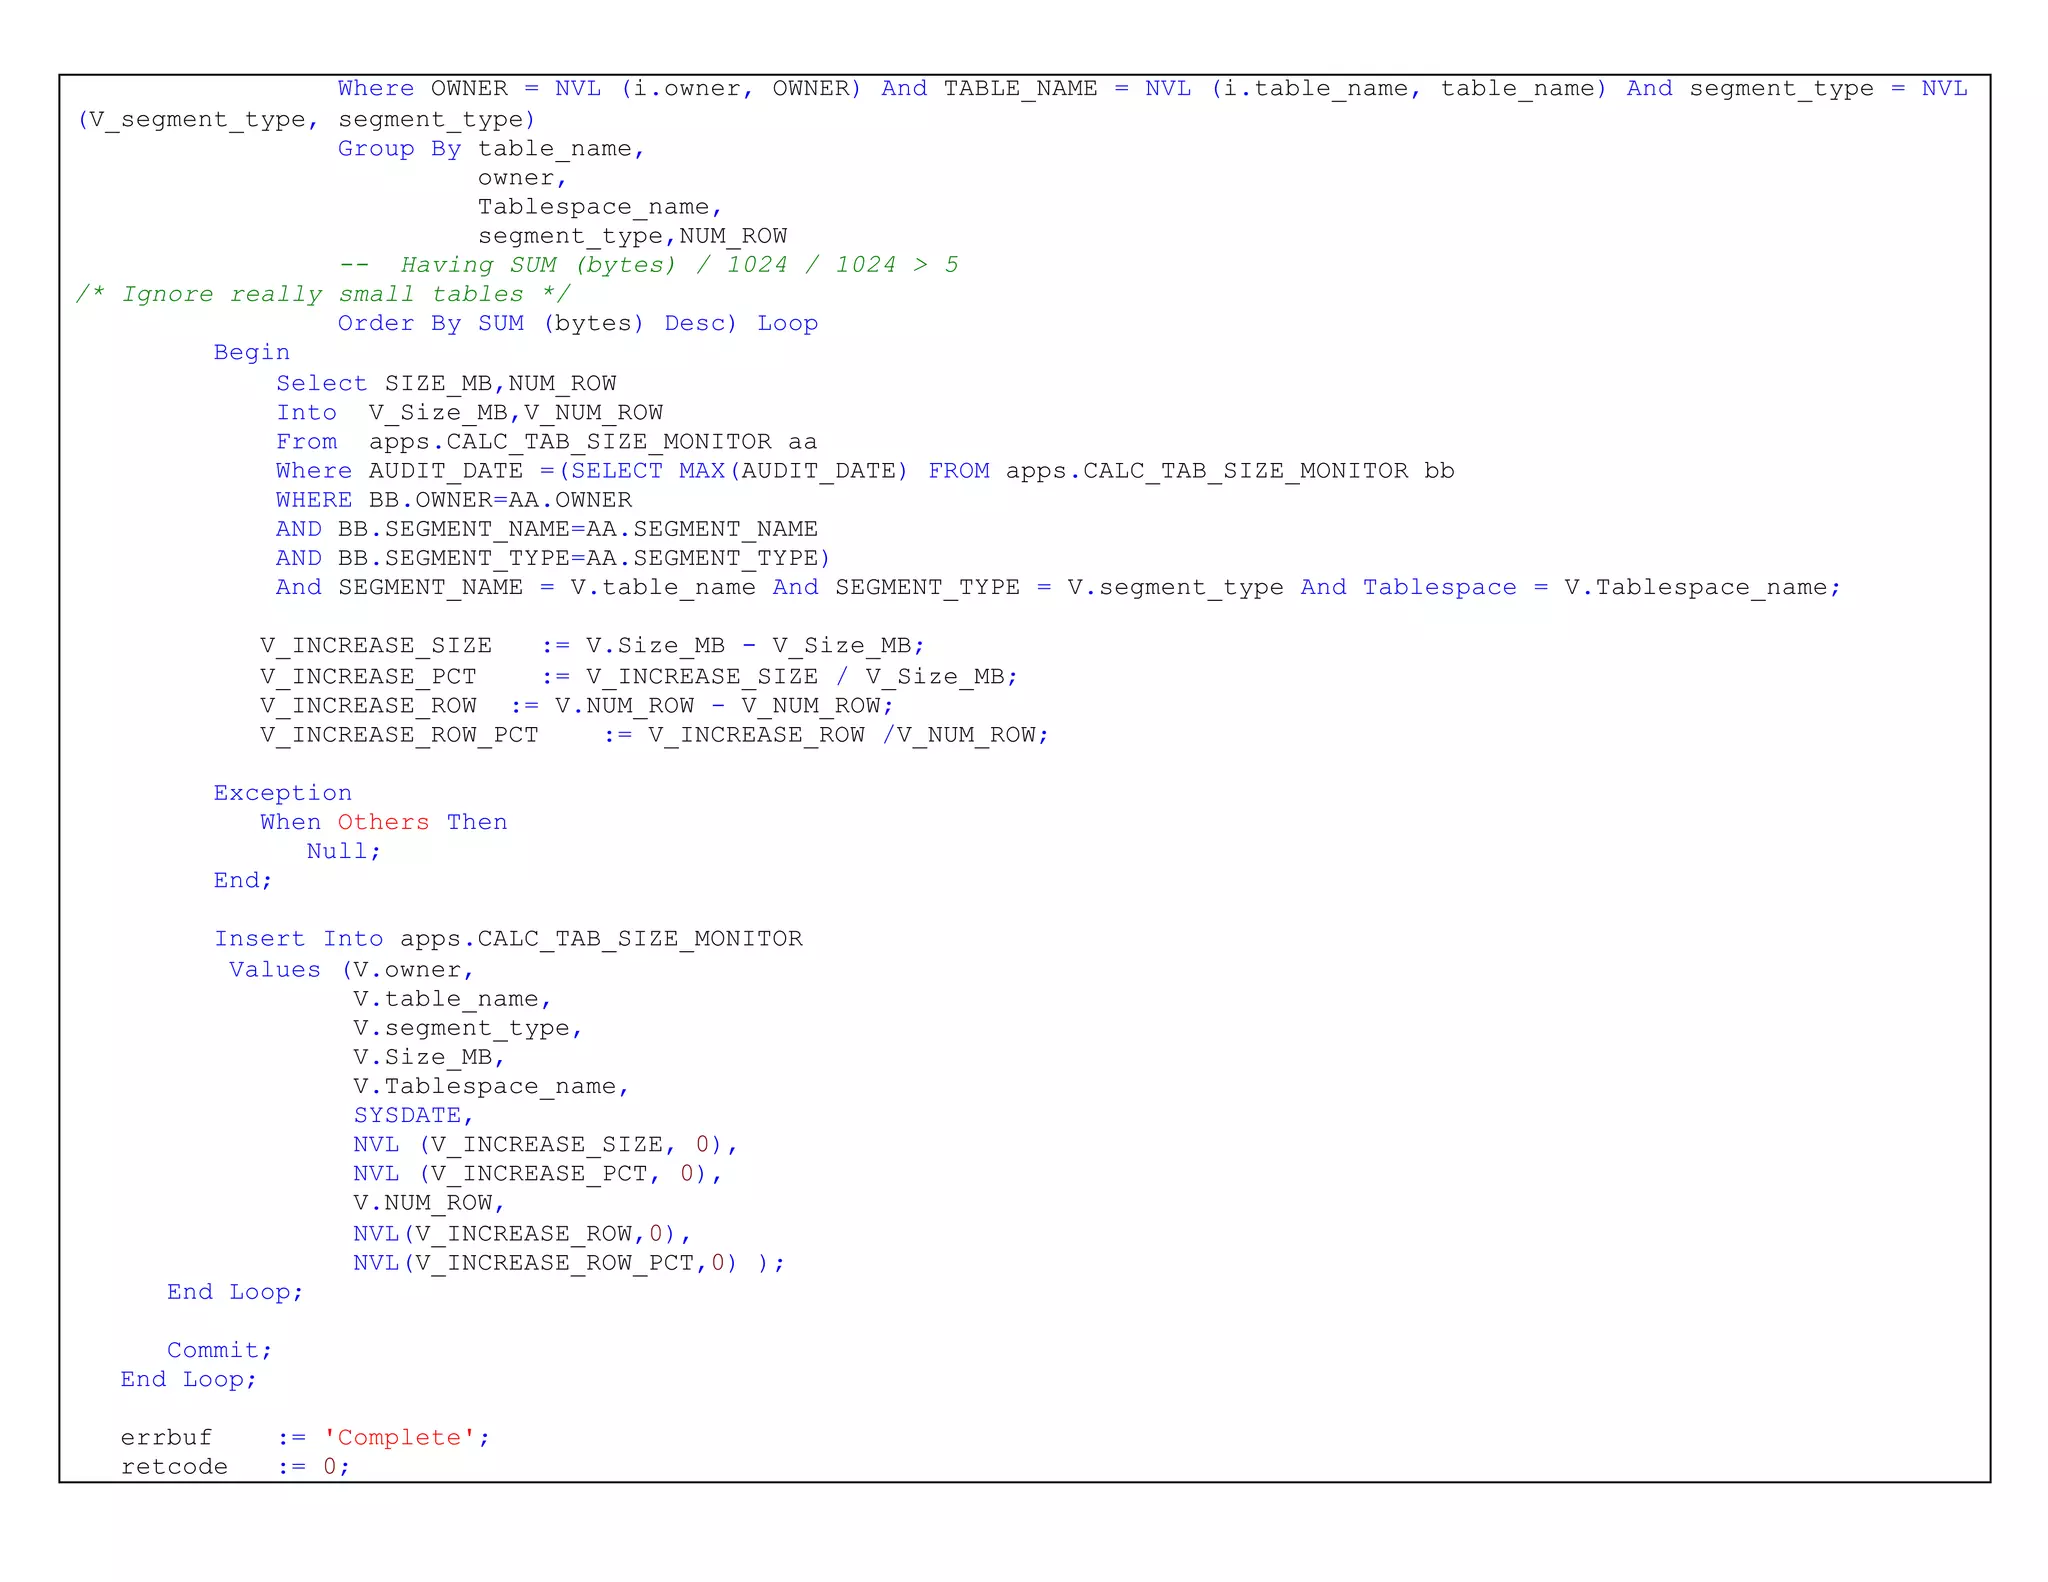Click the 'V_INCREASE_ROW_PCT :=' assignment line
The height and width of the screenshot is (1582, 2048).
click(x=654, y=735)
